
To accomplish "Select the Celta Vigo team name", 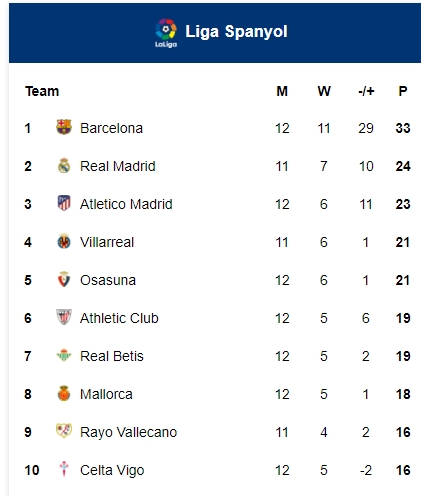I will click(112, 470).
